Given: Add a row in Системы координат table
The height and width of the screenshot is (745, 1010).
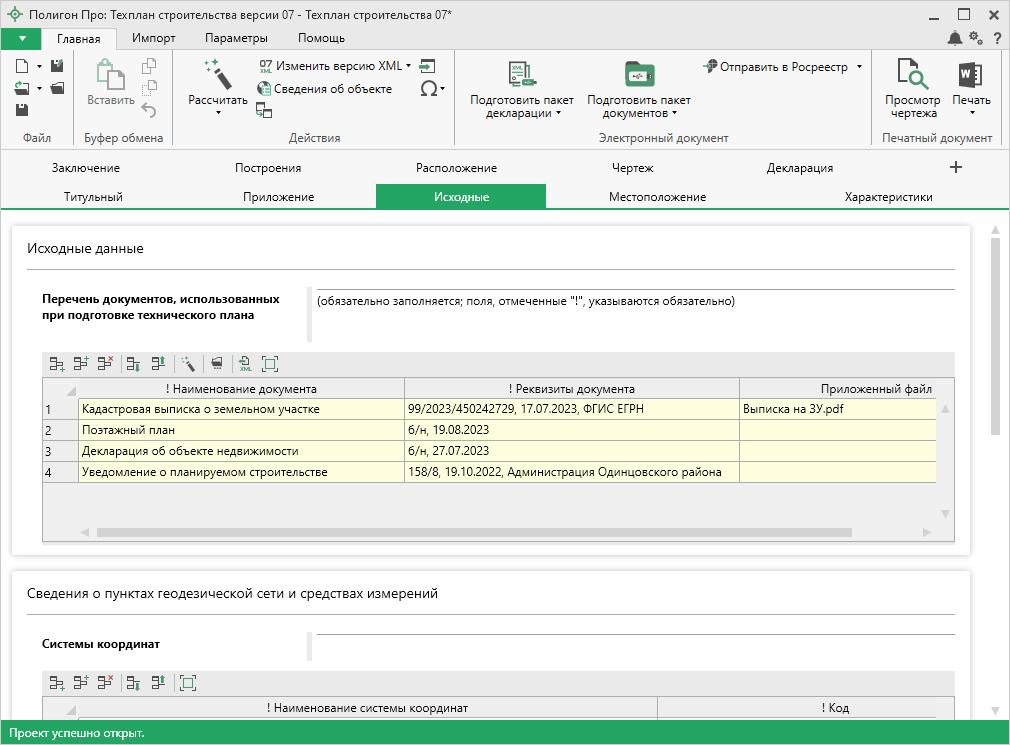Looking at the screenshot, I should click(57, 683).
